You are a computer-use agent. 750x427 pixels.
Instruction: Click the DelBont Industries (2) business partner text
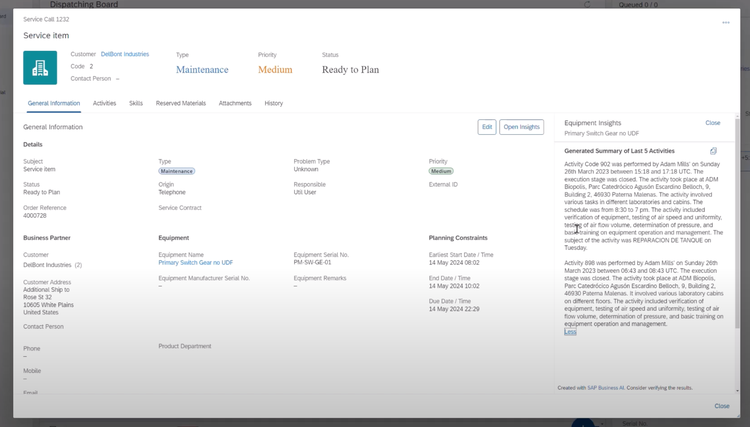click(53, 265)
